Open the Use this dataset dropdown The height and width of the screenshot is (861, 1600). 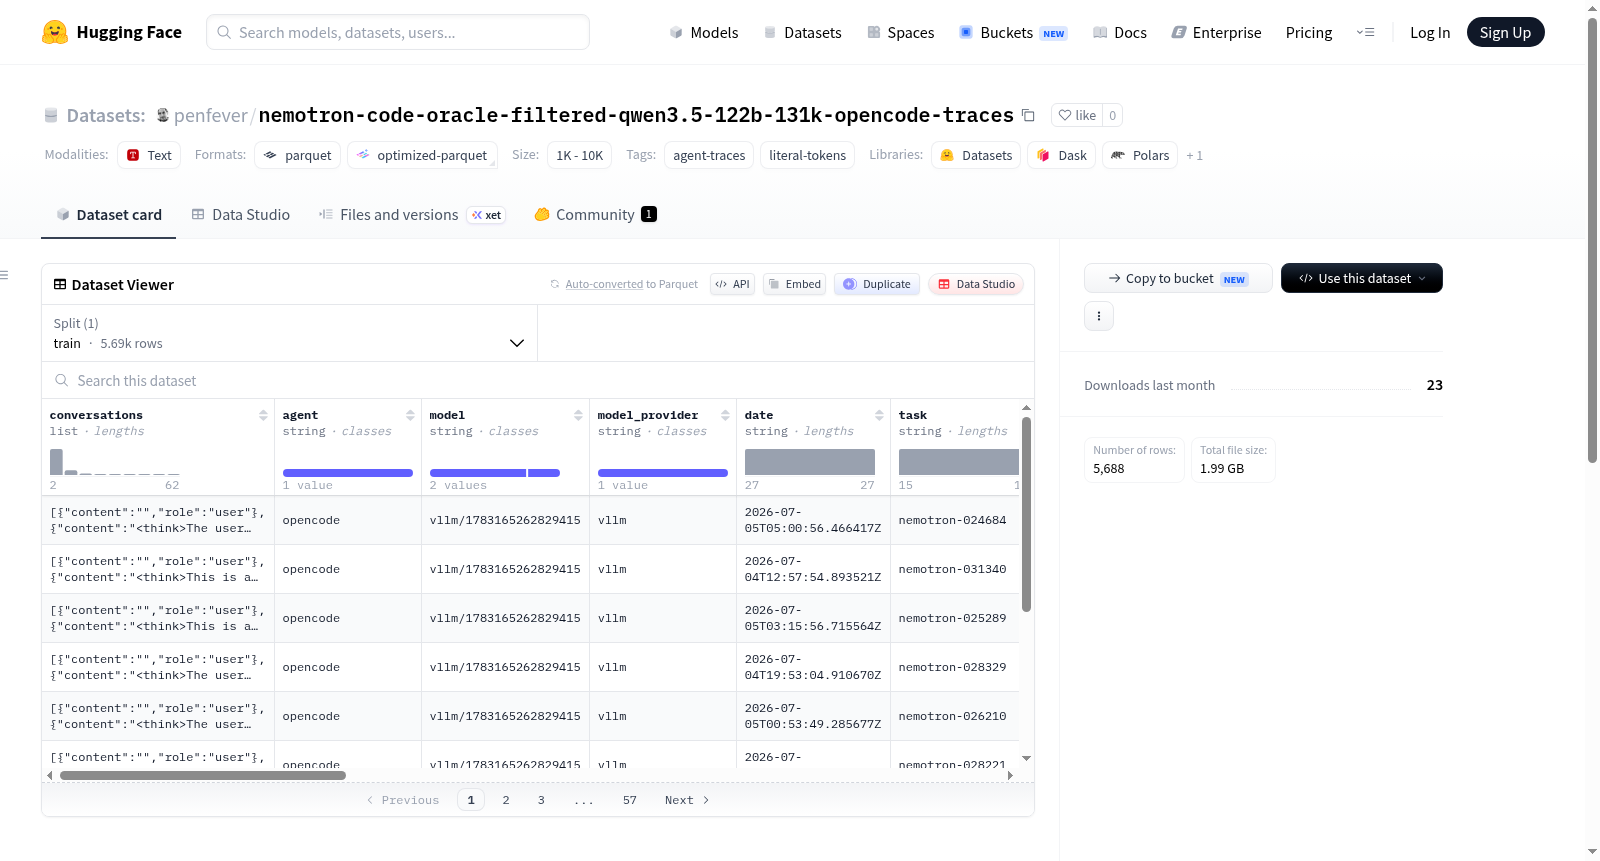[1361, 278]
